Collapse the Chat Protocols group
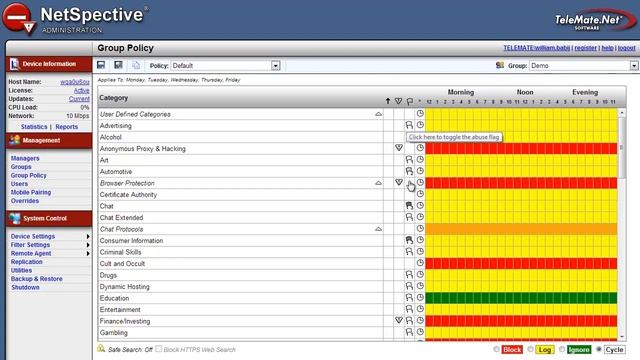 [x=378, y=229]
